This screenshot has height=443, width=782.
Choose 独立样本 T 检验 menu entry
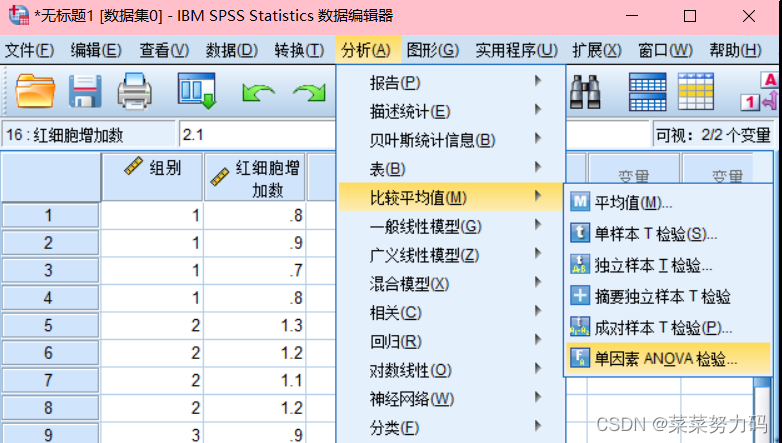(653, 265)
